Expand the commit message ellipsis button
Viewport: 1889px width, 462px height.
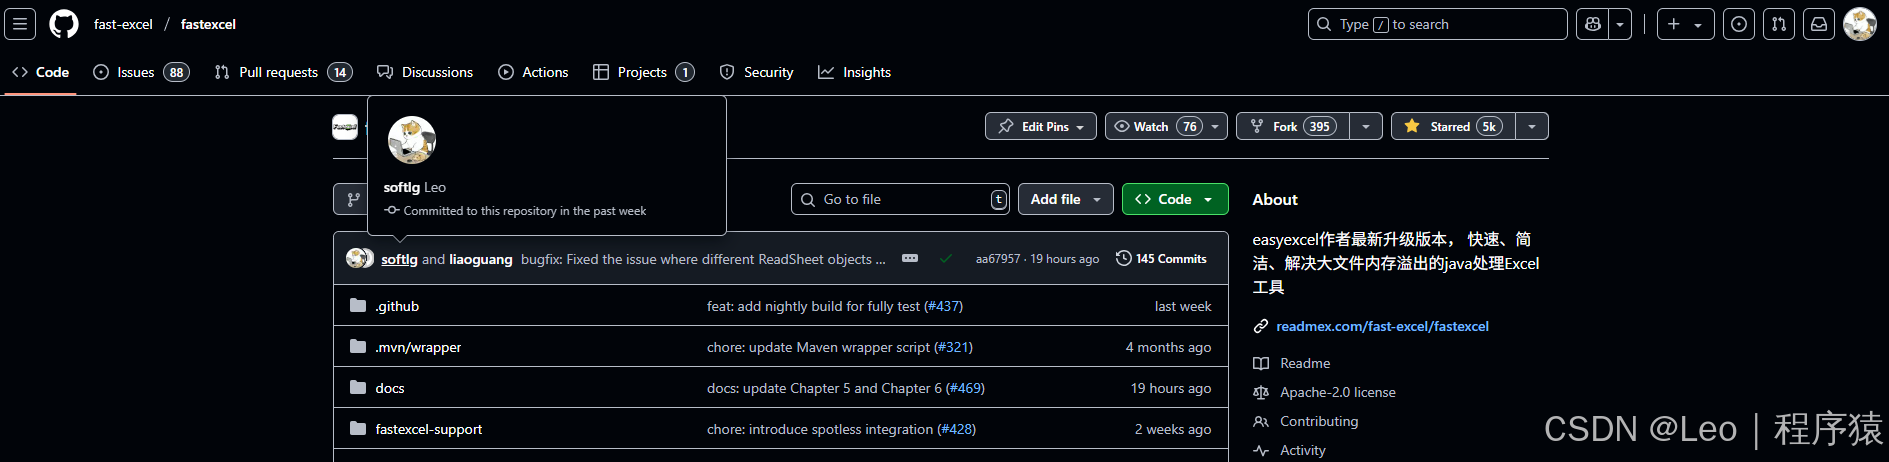coord(910,258)
